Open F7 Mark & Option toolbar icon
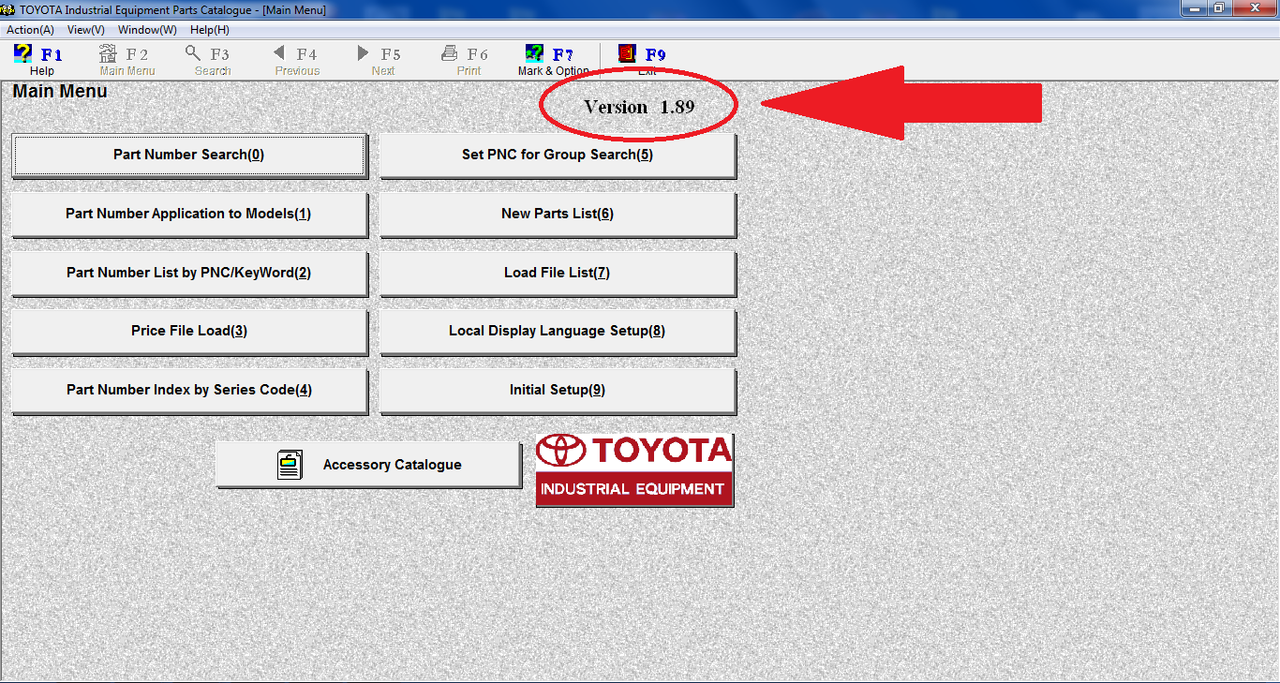 point(535,54)
